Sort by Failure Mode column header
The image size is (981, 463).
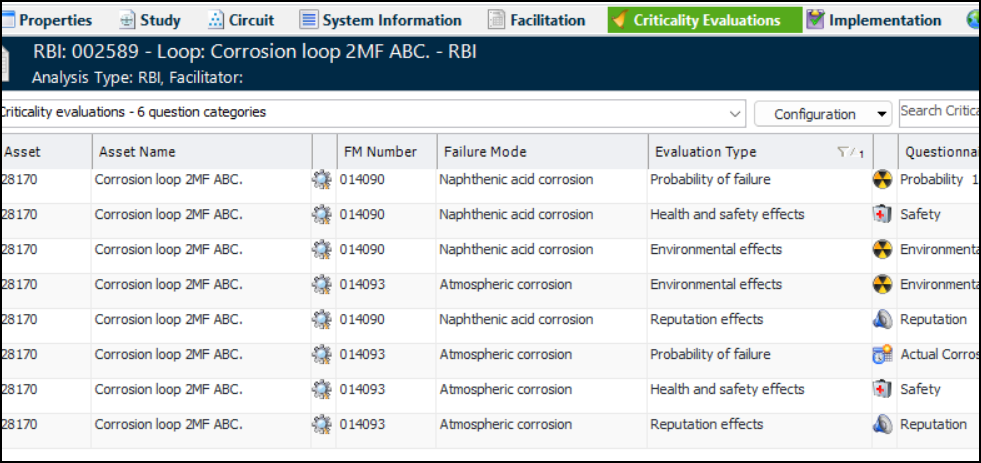click(x=483, y=152)
